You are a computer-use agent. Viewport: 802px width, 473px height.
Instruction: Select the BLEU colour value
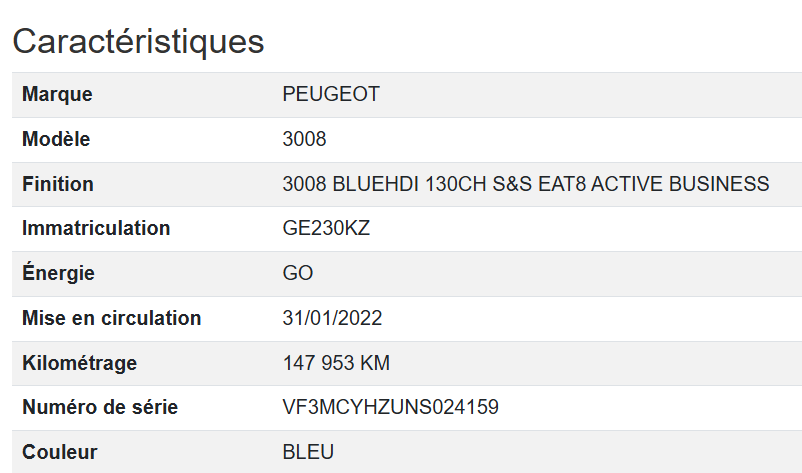[308, 452]
